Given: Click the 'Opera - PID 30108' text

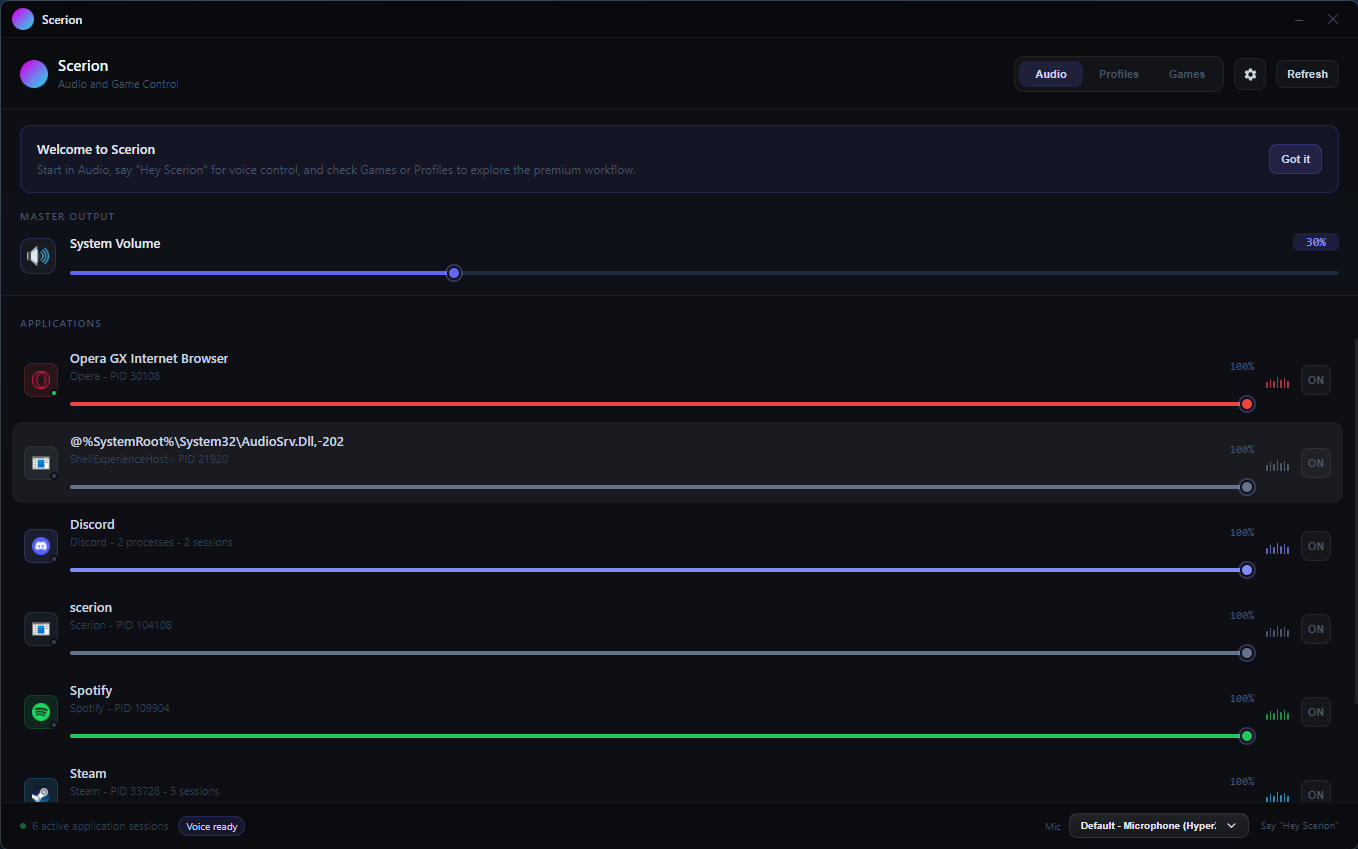Looking at the screenshot, I should pos(115,376).
